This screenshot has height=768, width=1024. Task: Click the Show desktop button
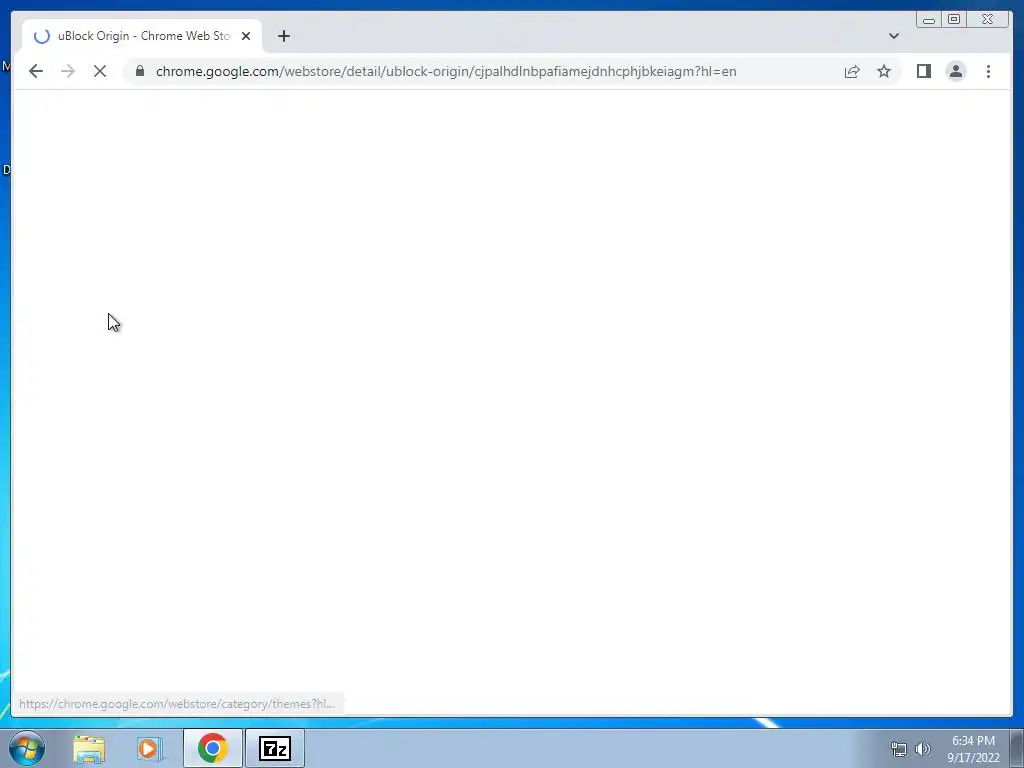[1017, 748]
